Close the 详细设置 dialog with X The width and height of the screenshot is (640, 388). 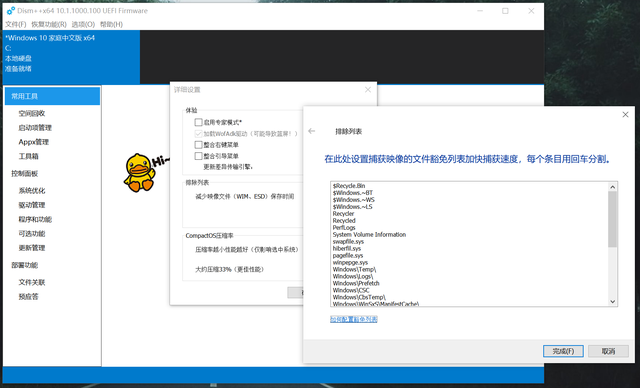[368, 89]
